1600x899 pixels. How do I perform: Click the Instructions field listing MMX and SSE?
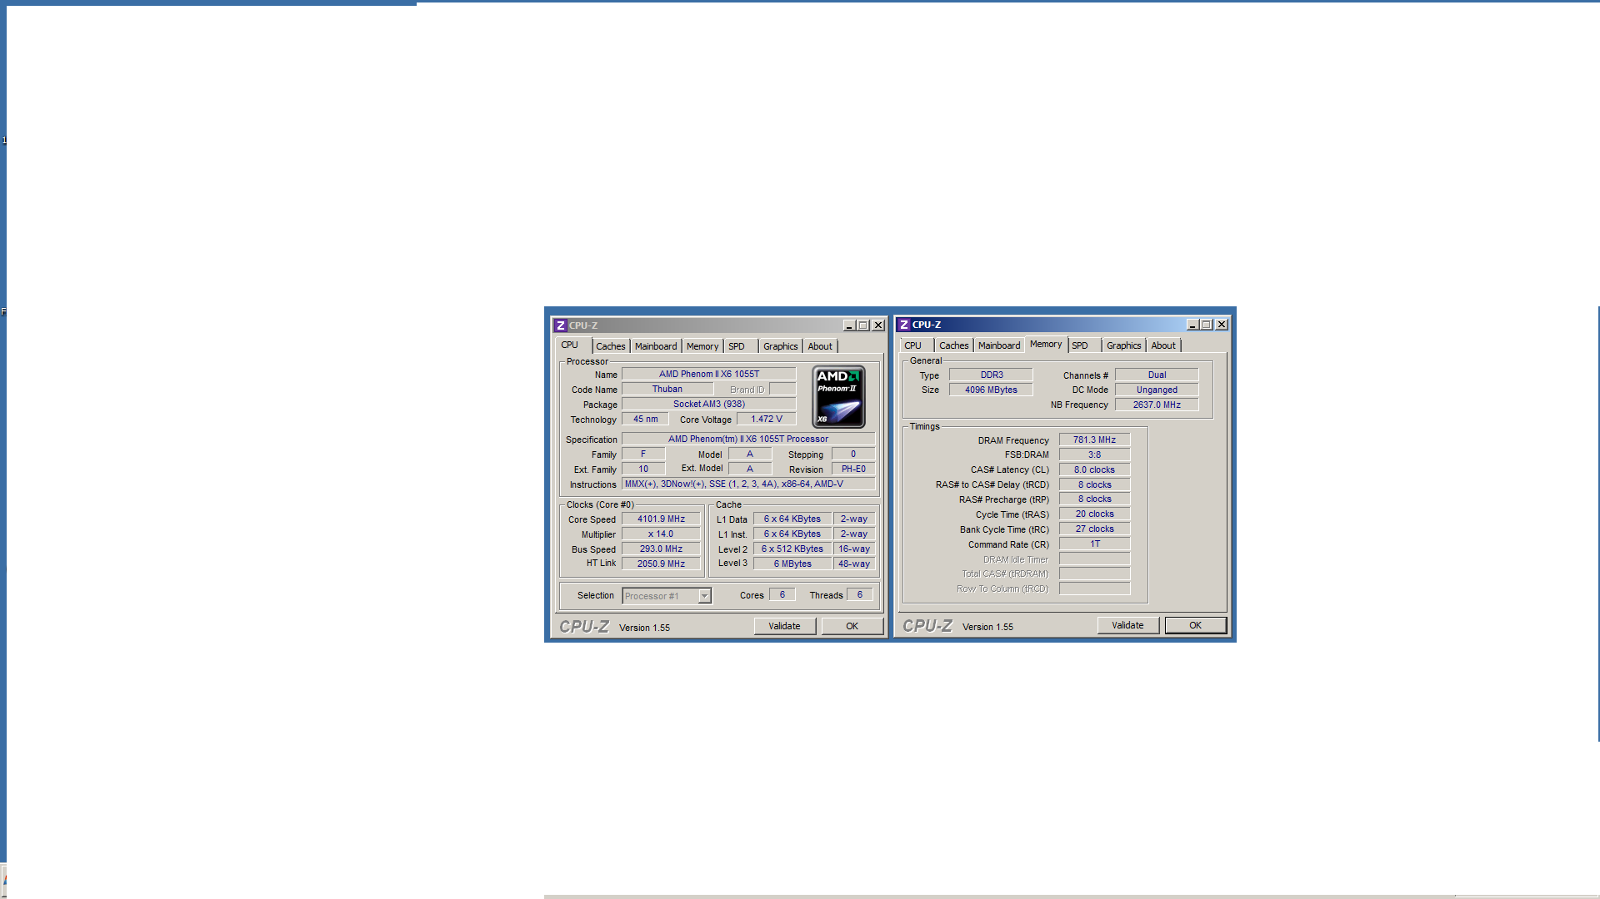(748, 484)
